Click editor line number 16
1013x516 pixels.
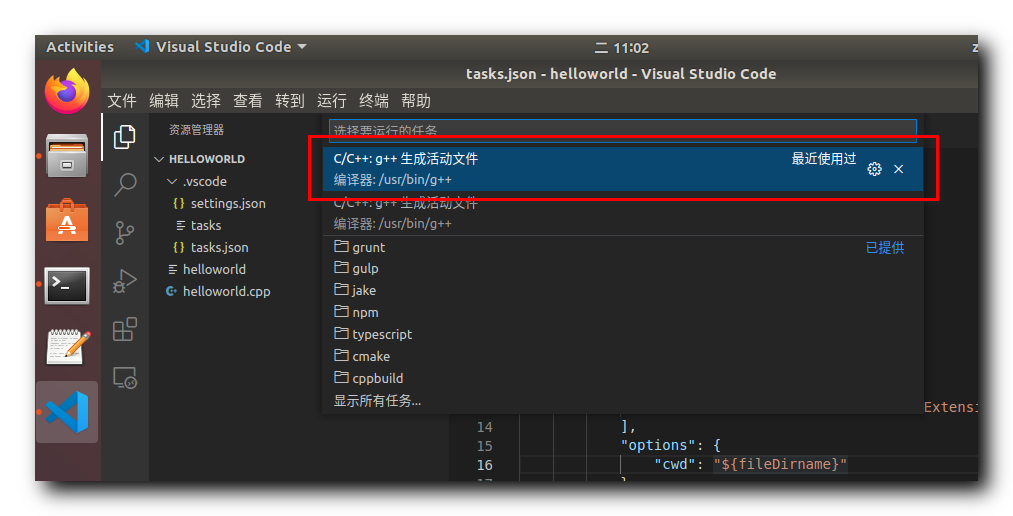point(485,465)
